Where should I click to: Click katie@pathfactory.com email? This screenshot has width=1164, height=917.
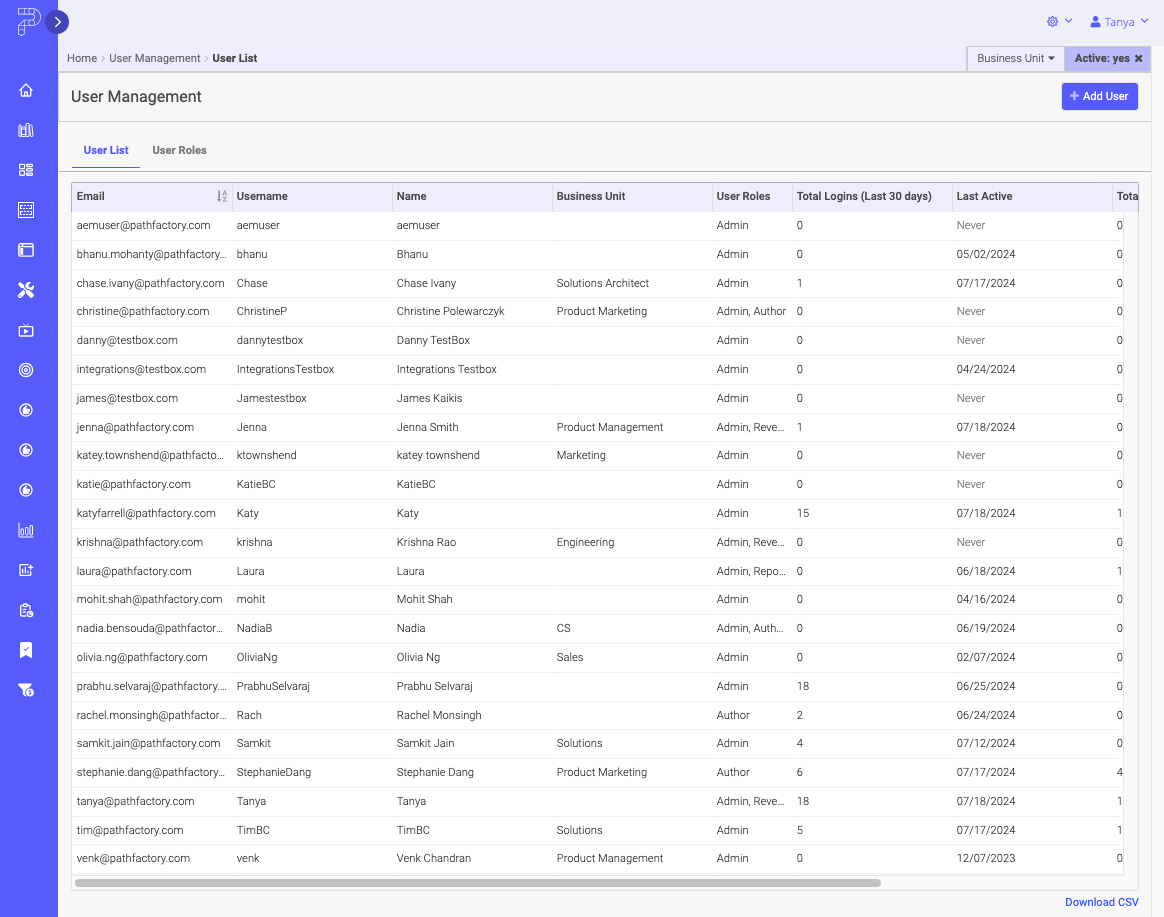coord(134,484)
